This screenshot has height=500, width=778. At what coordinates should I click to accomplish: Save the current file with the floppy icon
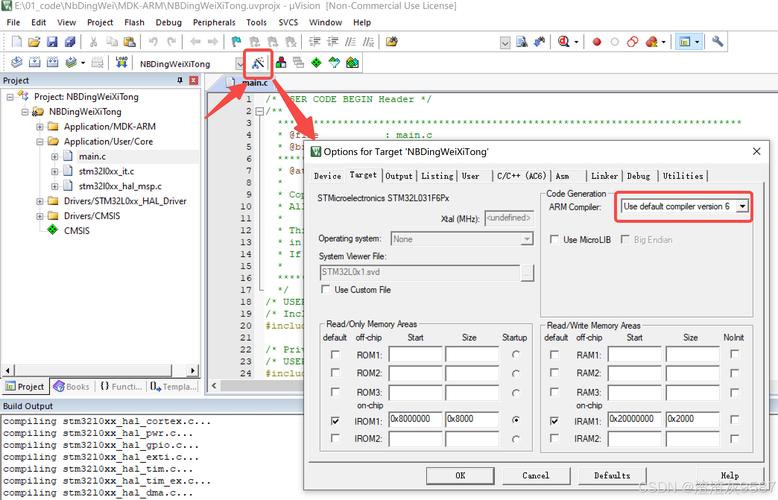coord(52,42)
